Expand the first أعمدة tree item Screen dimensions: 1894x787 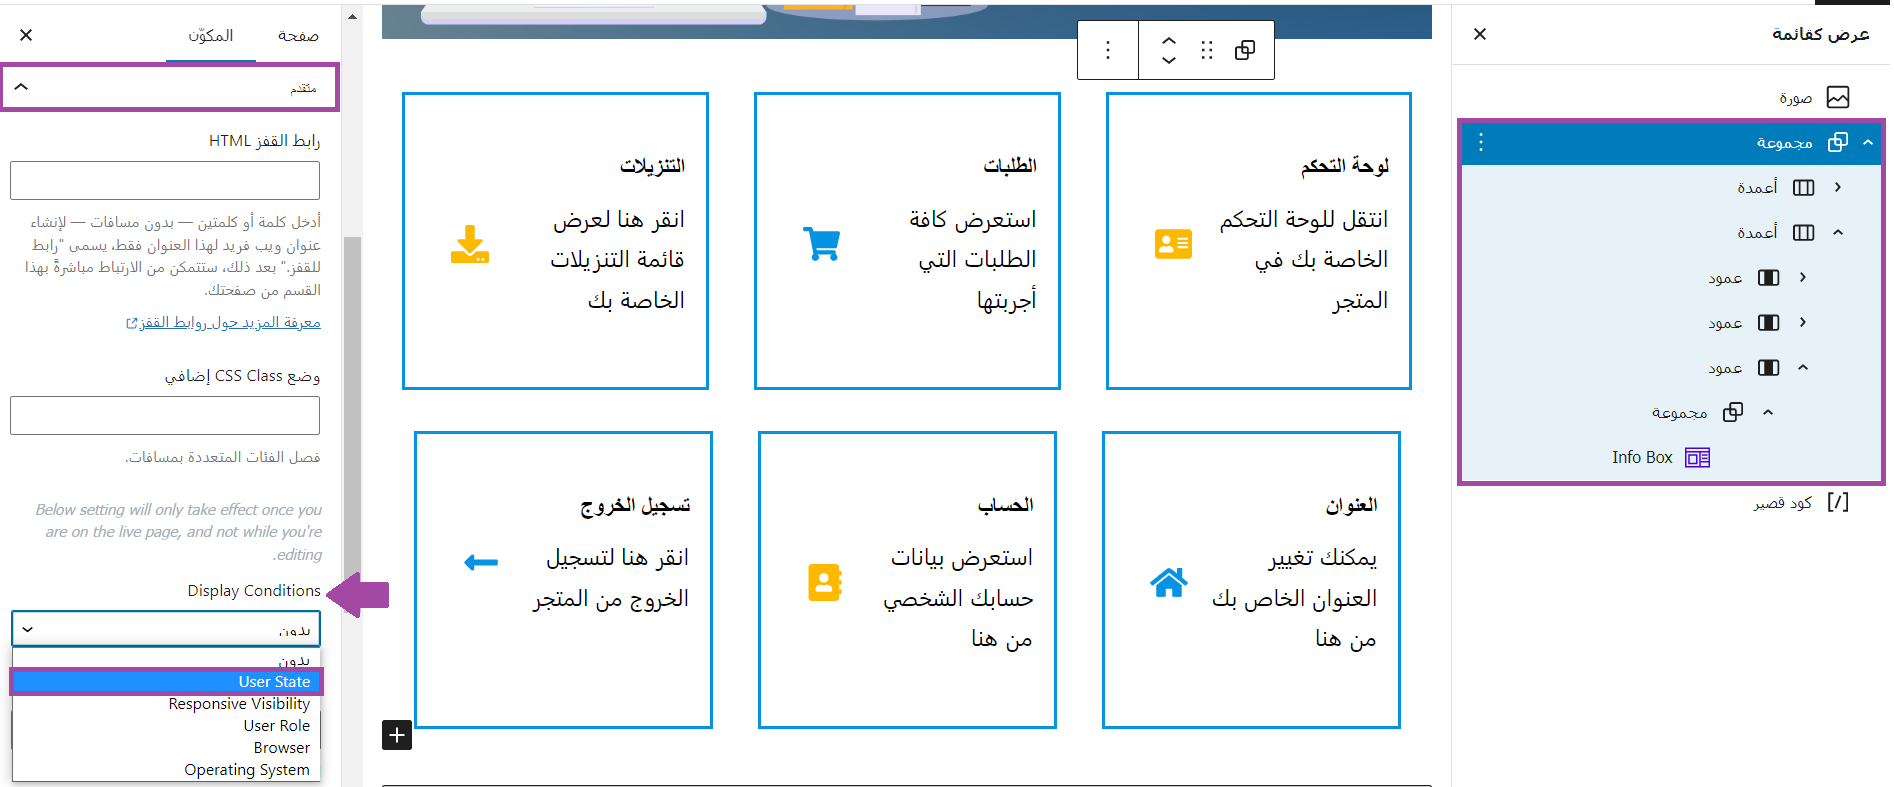tap(1838, 187)
